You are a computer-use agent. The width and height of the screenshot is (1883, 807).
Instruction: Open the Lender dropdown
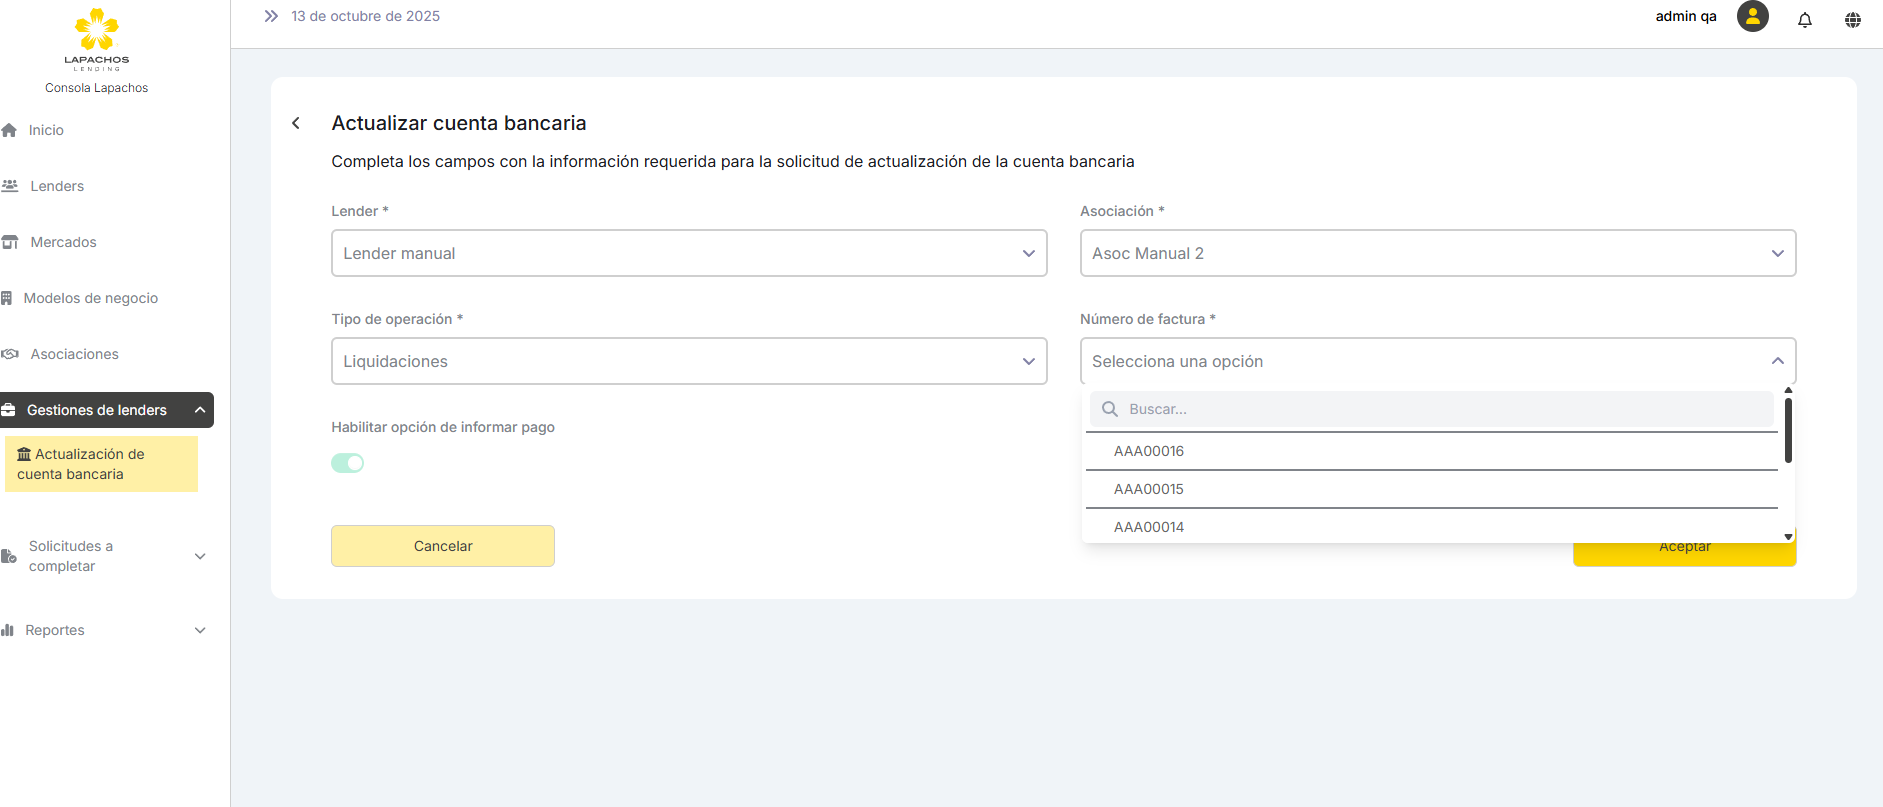pos(688,253)
